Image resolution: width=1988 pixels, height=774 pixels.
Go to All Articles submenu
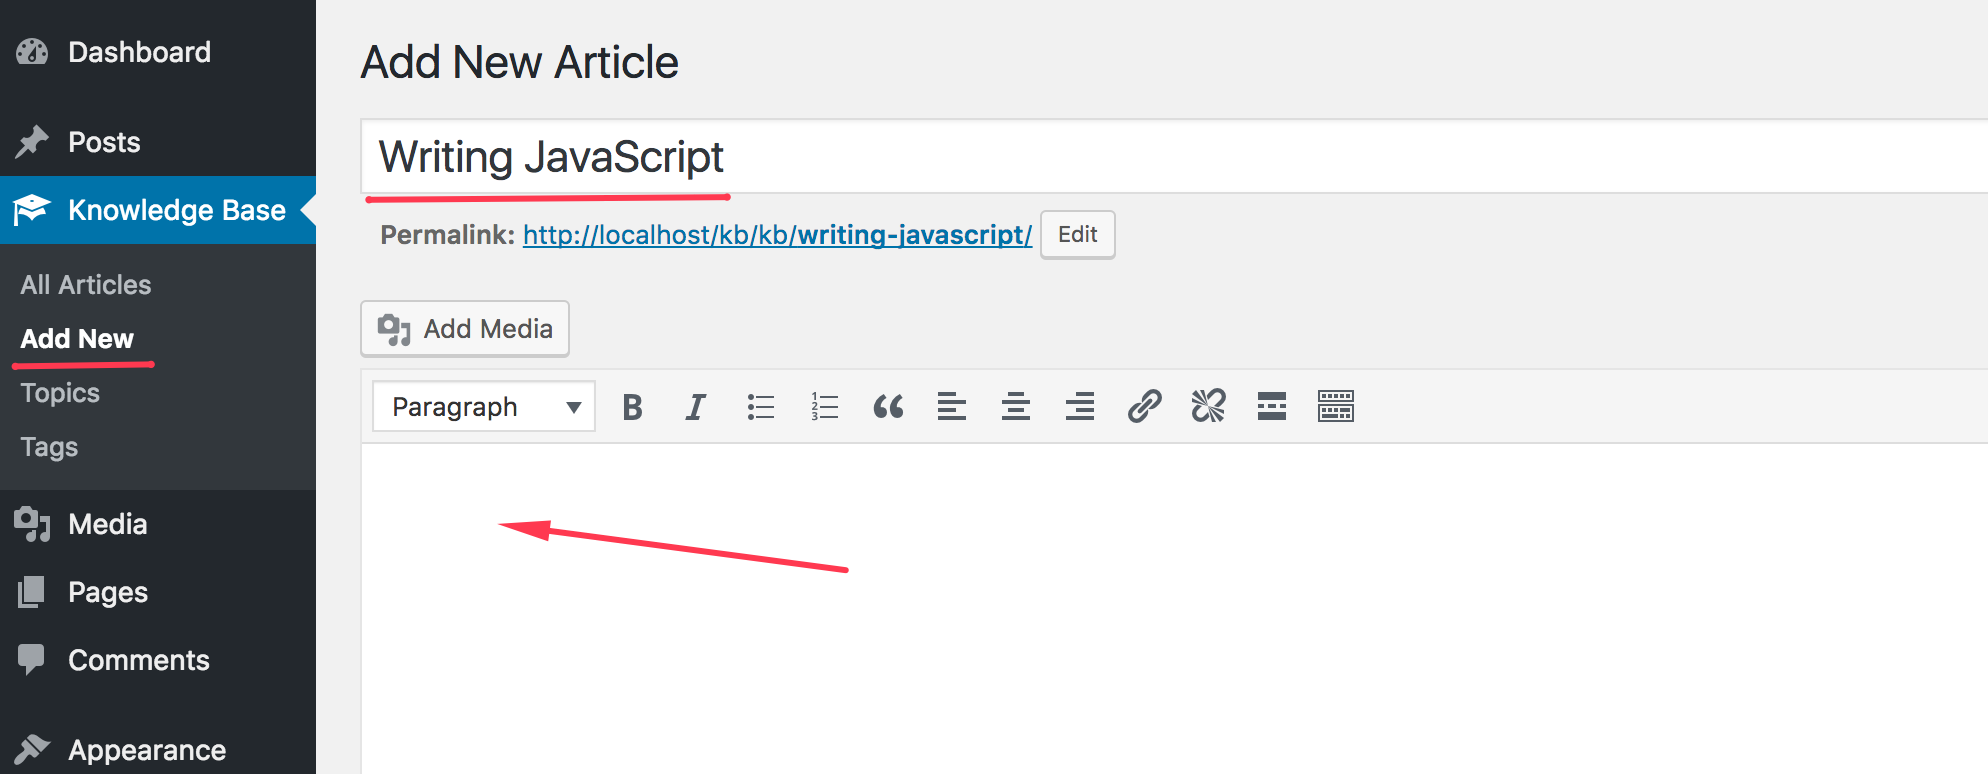coord(86,285)
